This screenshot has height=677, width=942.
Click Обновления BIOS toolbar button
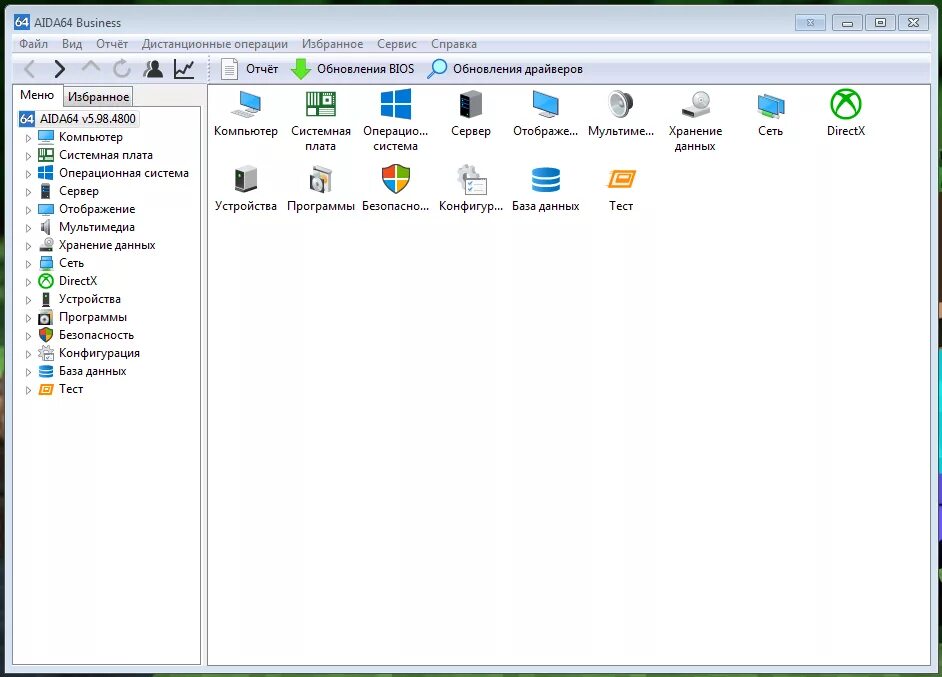tap(353, 69)
